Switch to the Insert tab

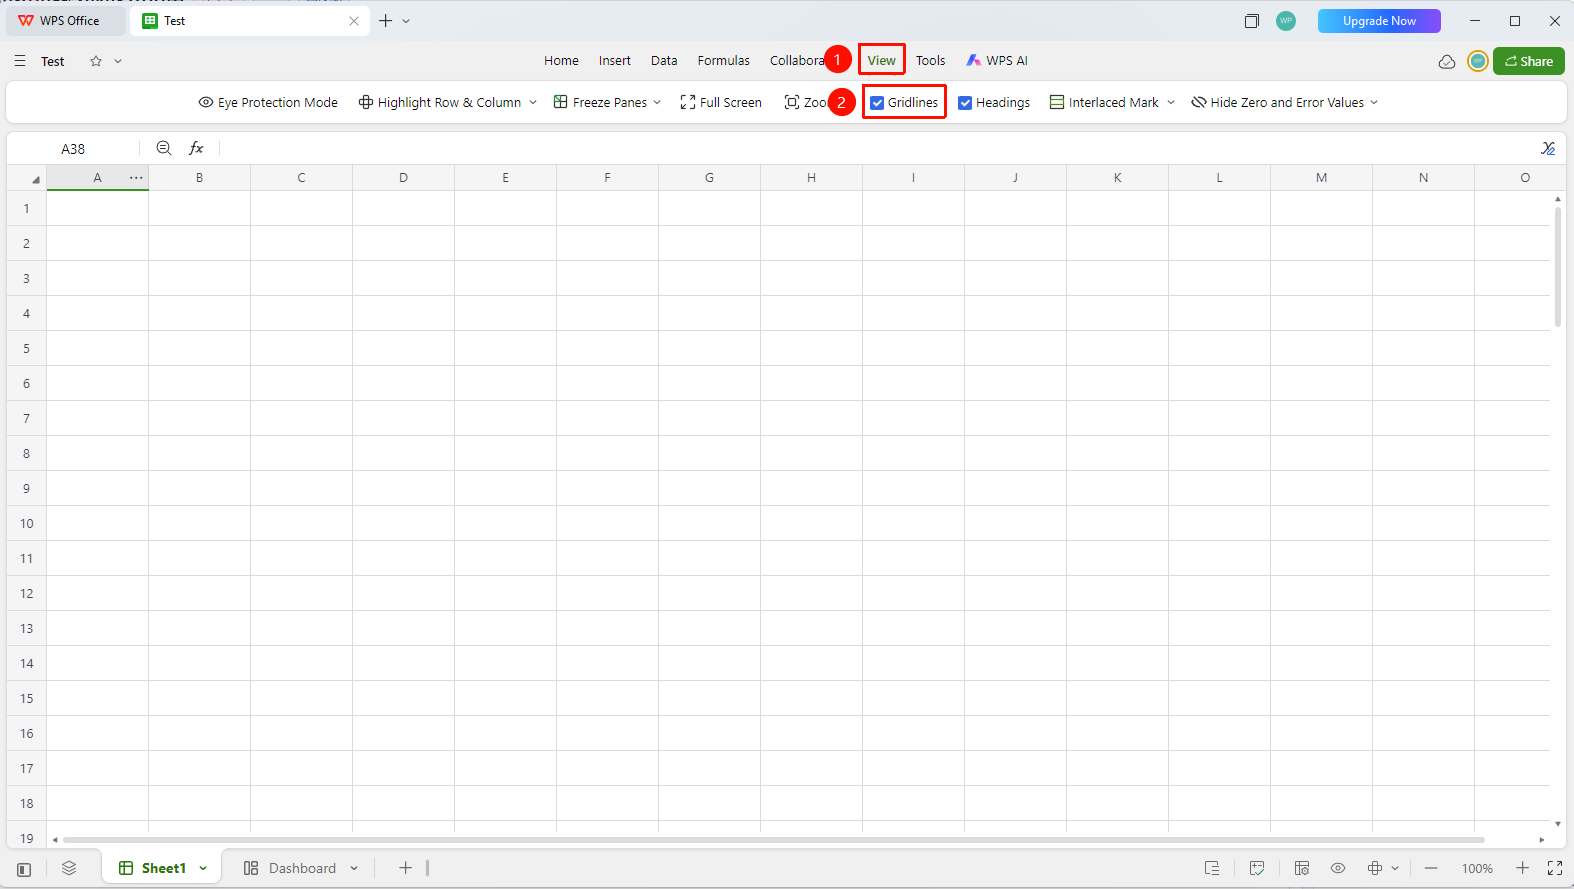(x=615, y=61)
